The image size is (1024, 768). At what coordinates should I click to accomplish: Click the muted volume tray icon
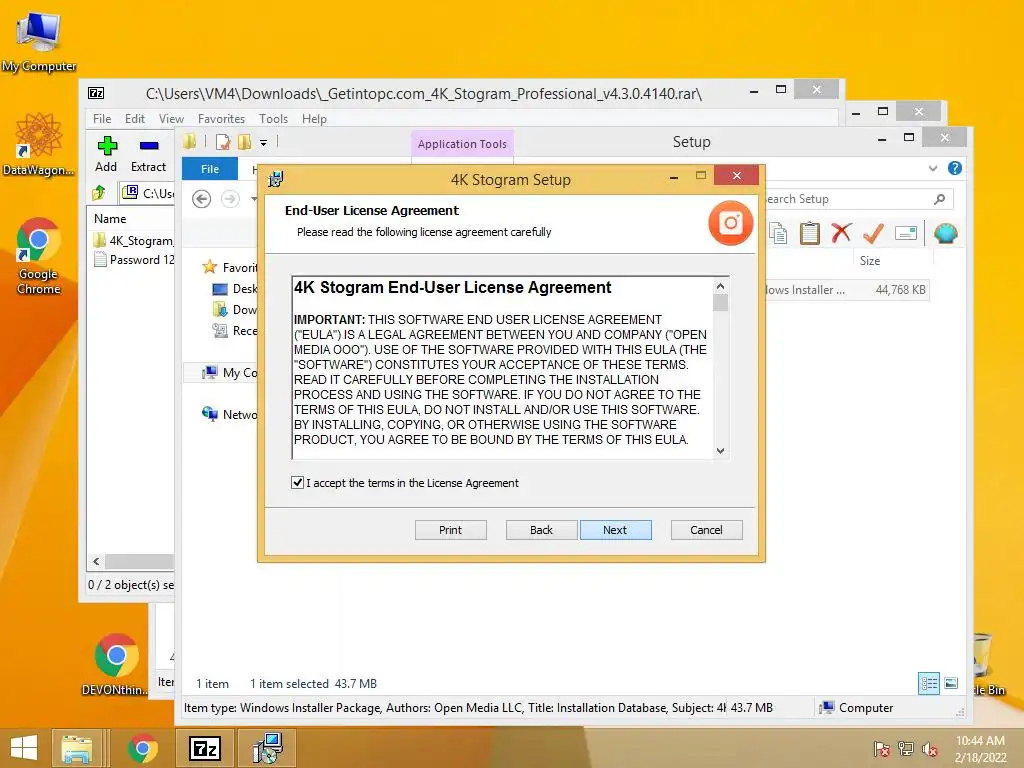[x=929, y=749]
